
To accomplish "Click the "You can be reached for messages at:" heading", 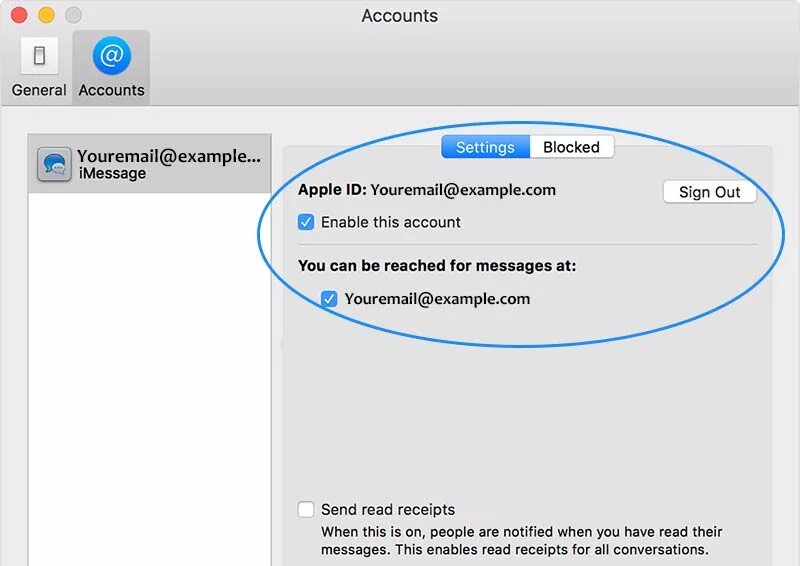I will tap(437, 265).
